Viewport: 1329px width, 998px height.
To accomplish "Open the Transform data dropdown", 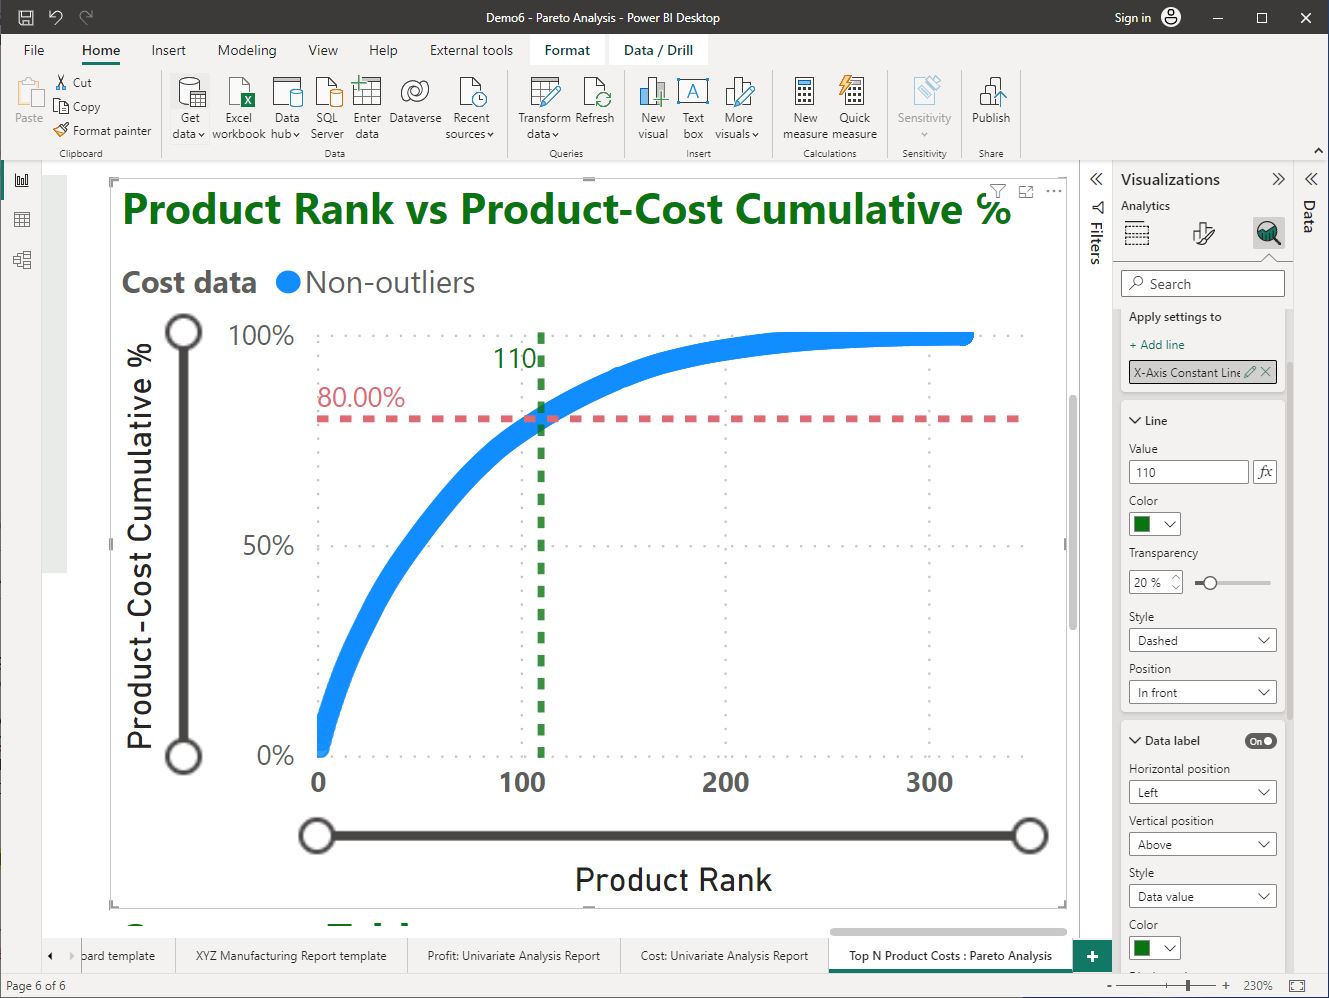I will [543, 134].
